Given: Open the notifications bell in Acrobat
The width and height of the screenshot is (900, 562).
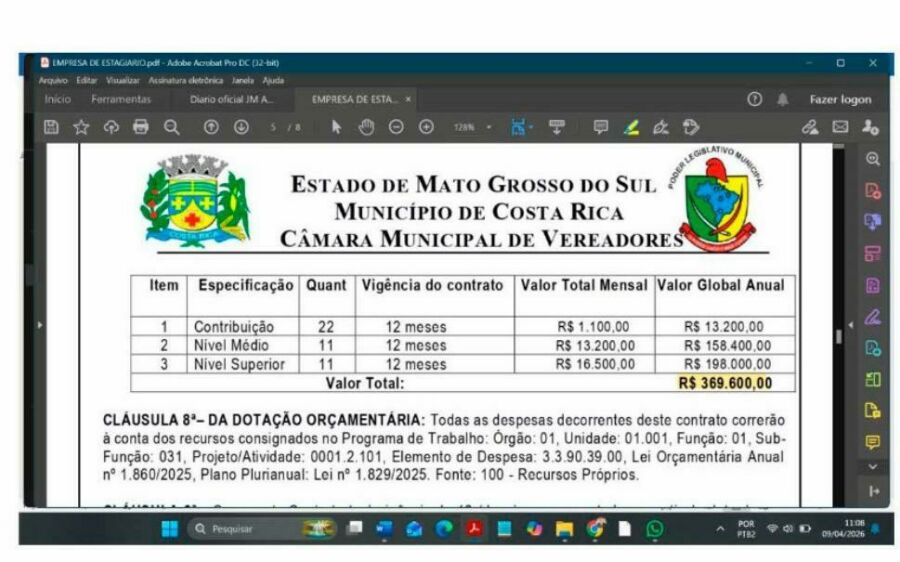Looking at the screenshot, I should point(782,99).
